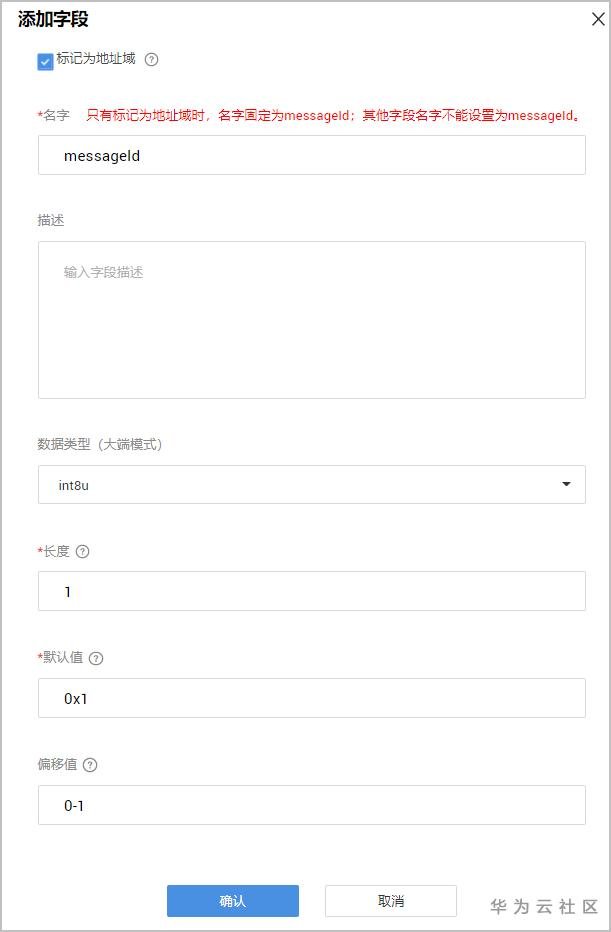Click the help icon next to 长度
This screenshot has width=611, height=932.
click(x=82, y=551)
